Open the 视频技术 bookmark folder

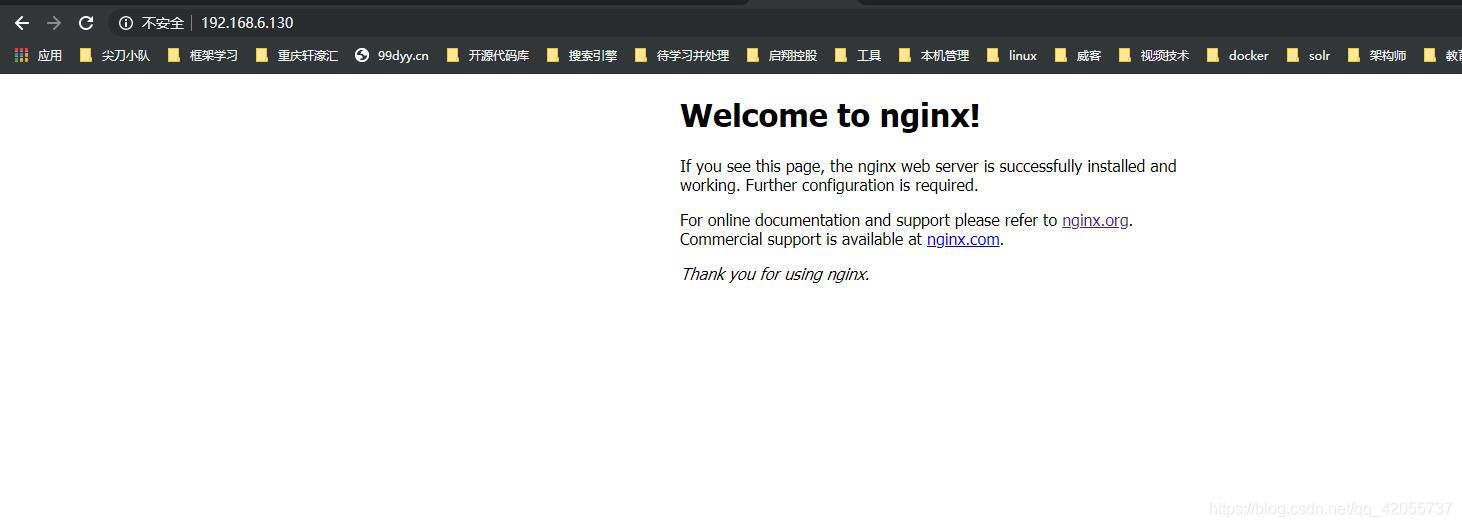(1154, 56)
